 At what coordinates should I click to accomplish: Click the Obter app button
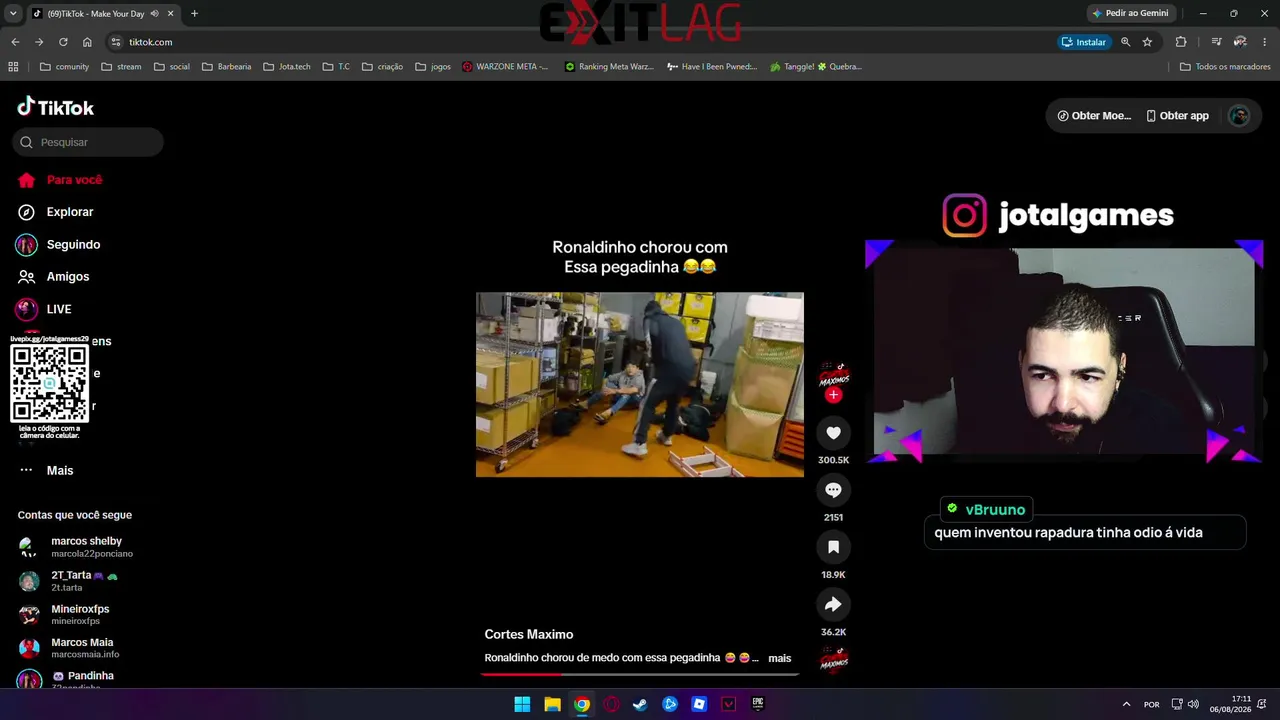click(1177, 116)
